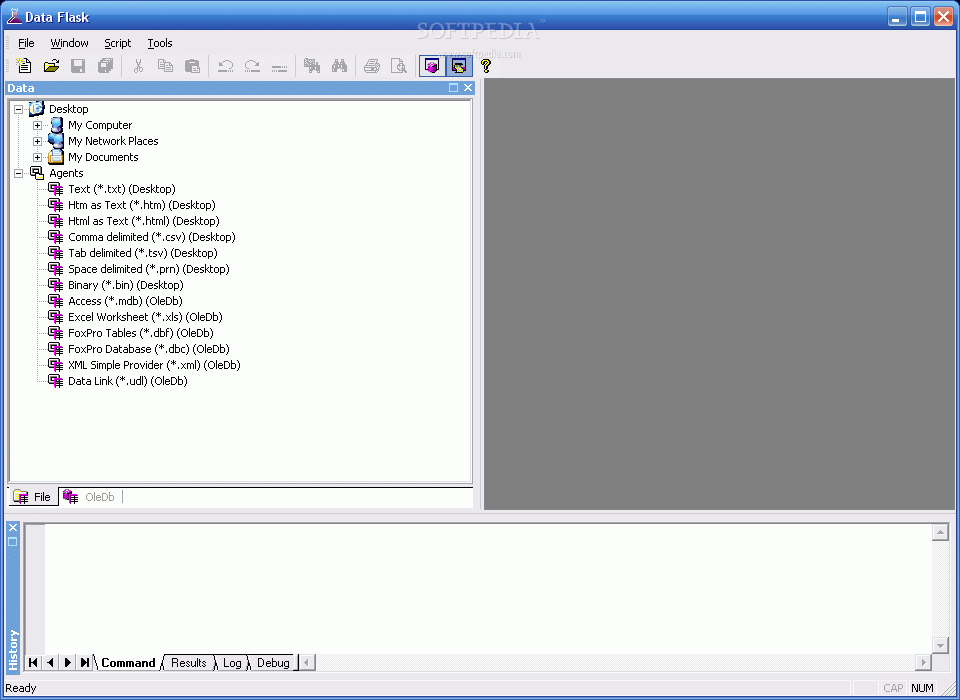
Task: Select Htm as Text (*.htm) agent
Action: point(141,205)
